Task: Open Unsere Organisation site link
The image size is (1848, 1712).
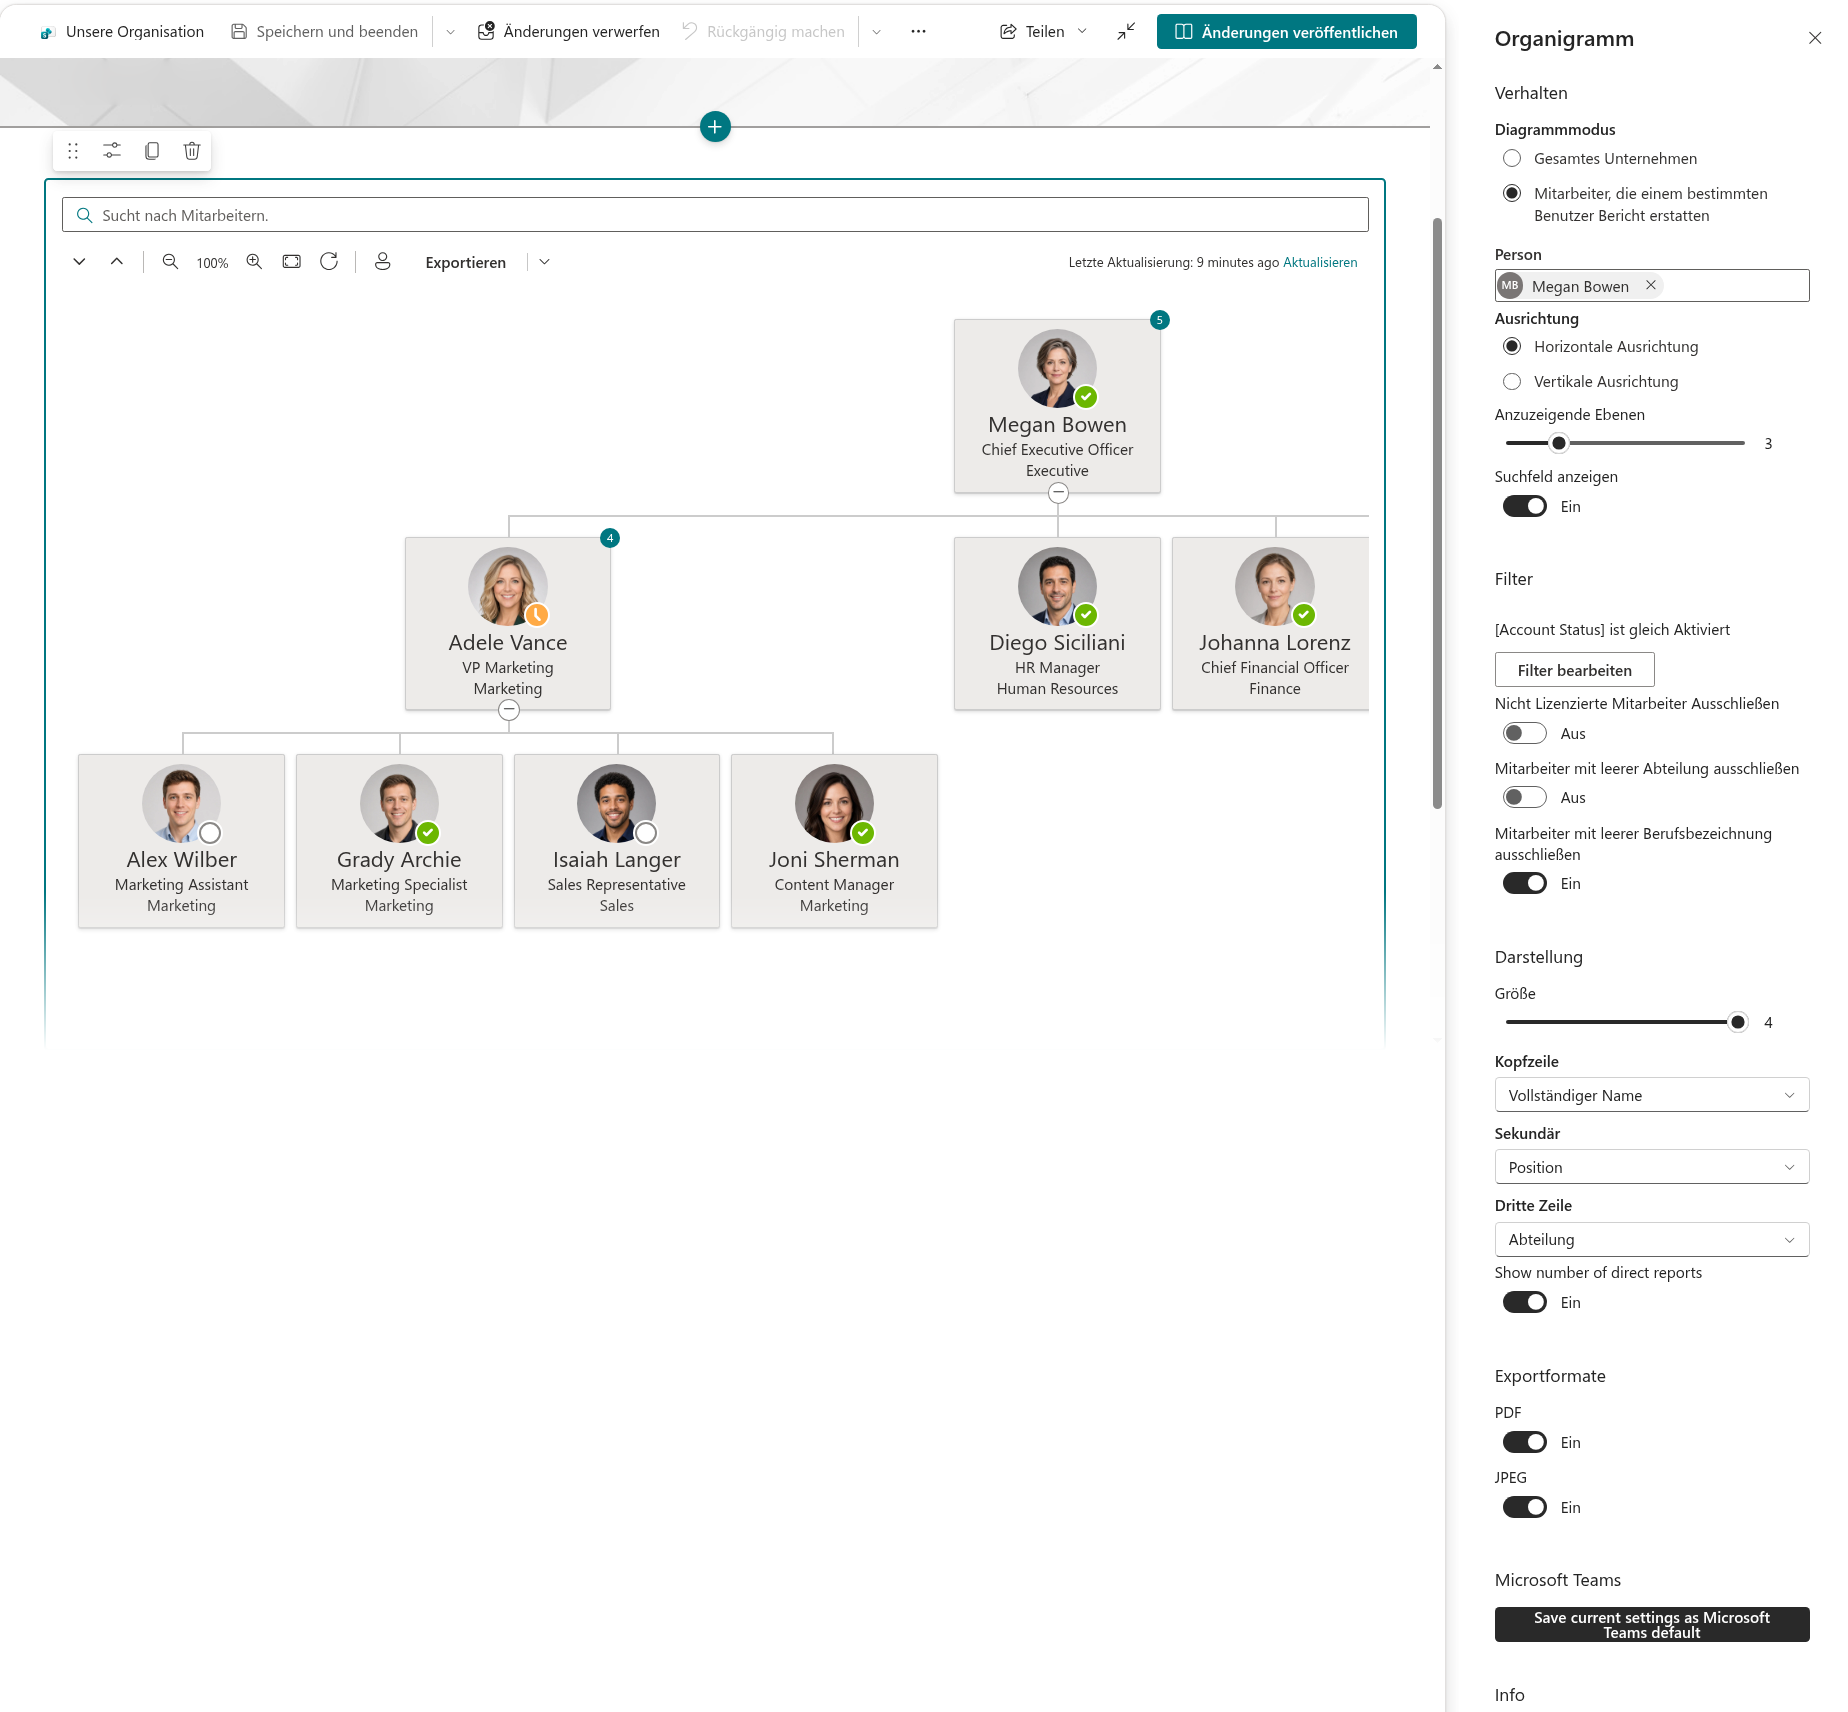Action: pos(122,32)
